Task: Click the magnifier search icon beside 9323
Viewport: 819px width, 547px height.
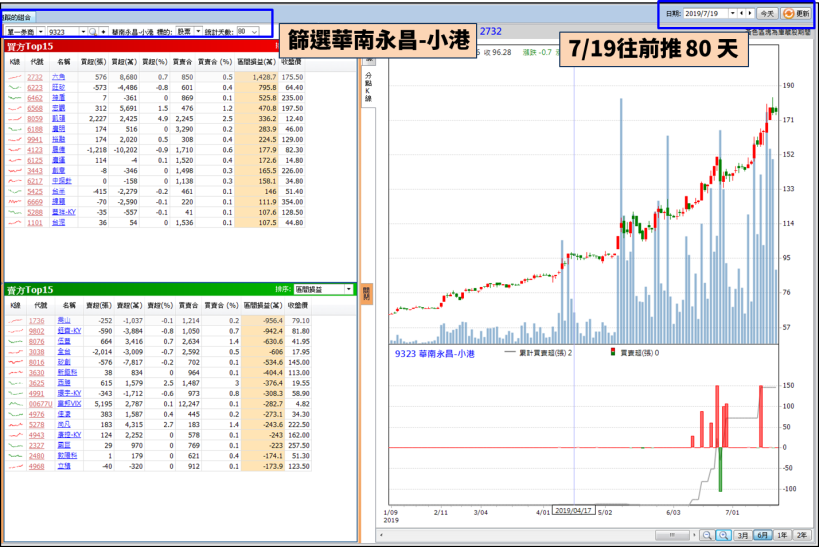Action: (x=92, y=32)
